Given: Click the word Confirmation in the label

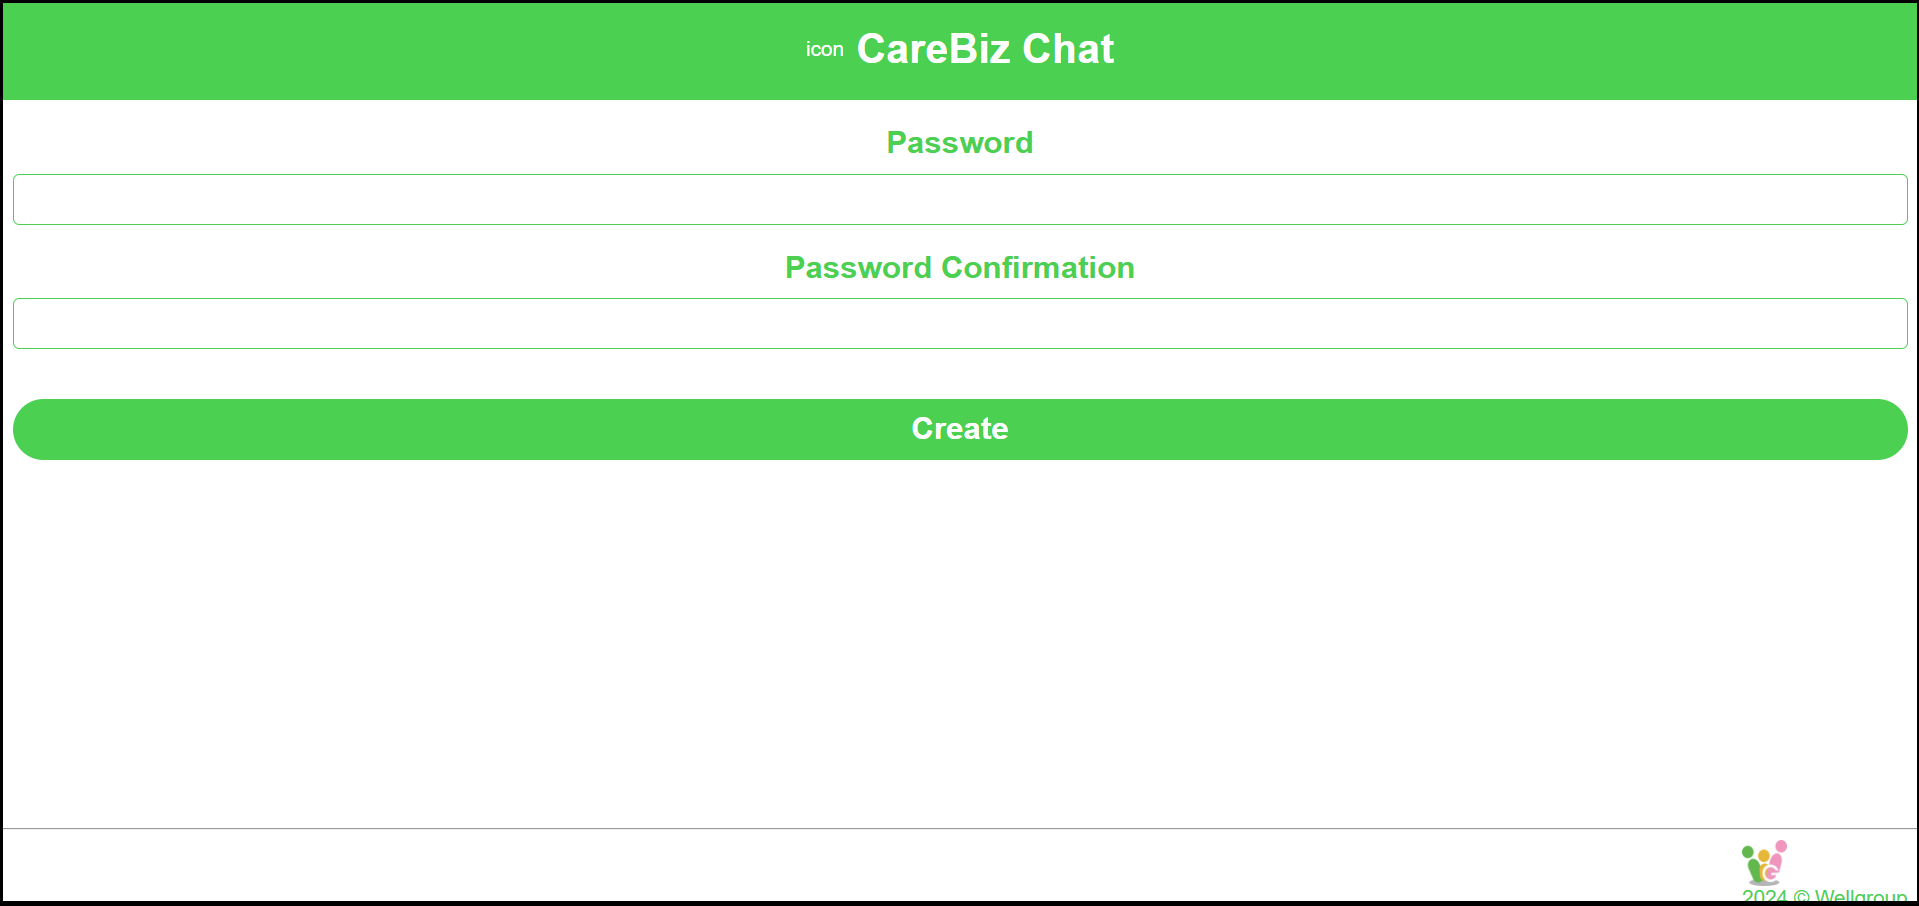Looking at the screenshot, I should tap(1037, 268).
